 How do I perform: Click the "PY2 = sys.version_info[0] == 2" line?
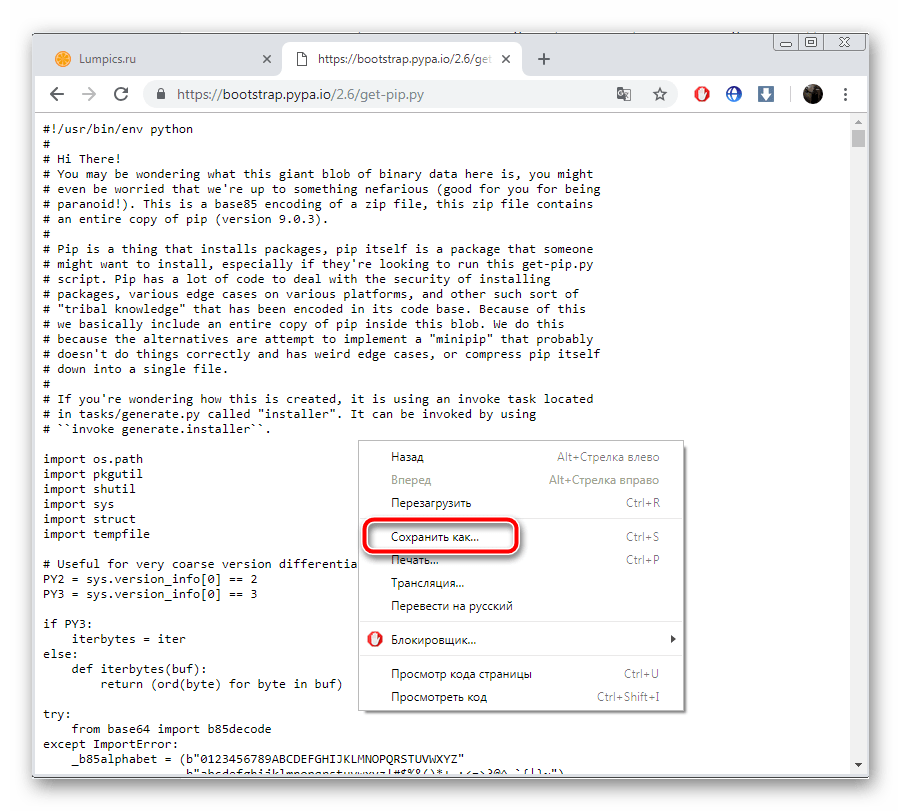151,579
